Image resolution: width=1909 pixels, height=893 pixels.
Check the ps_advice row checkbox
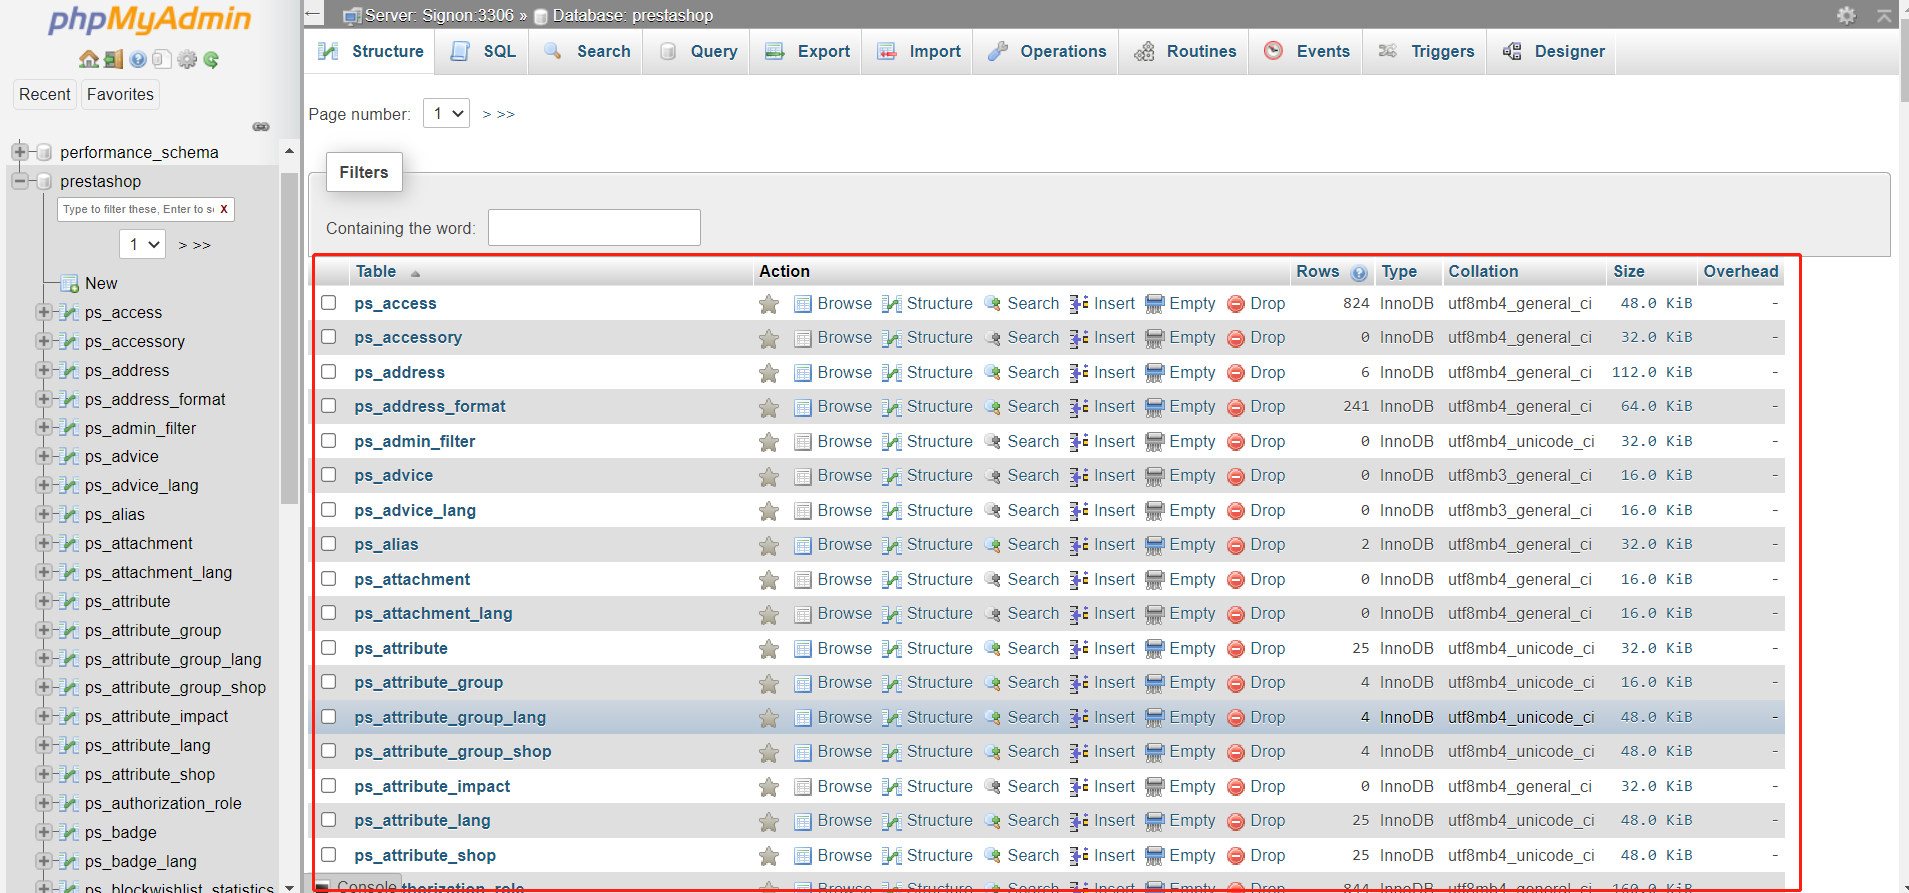328,475
